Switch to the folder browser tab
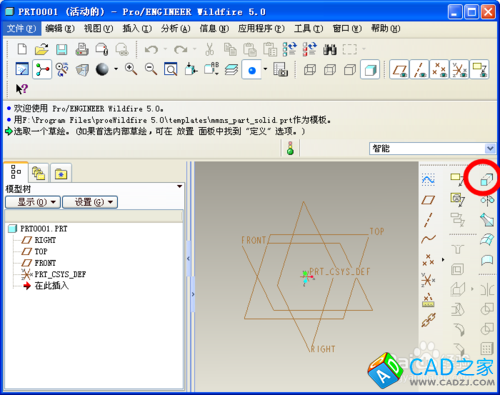500x395 pixels. tap(39, 173)
